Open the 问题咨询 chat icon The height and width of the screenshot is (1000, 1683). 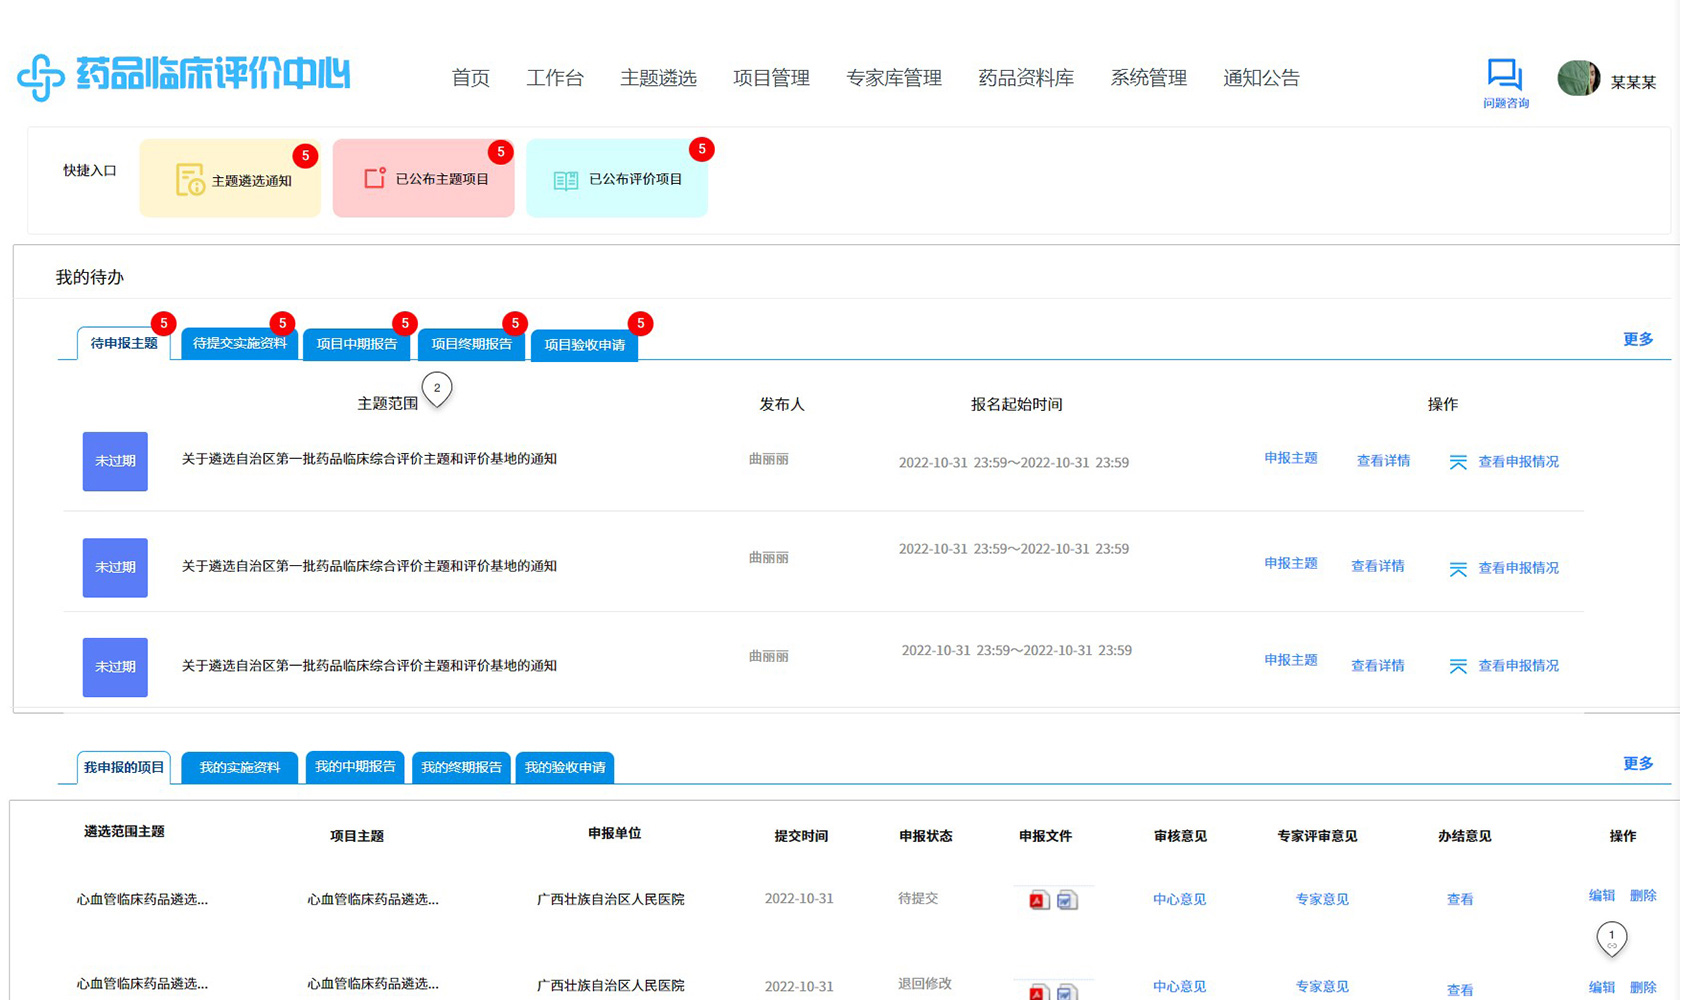tap(1504, 75)
